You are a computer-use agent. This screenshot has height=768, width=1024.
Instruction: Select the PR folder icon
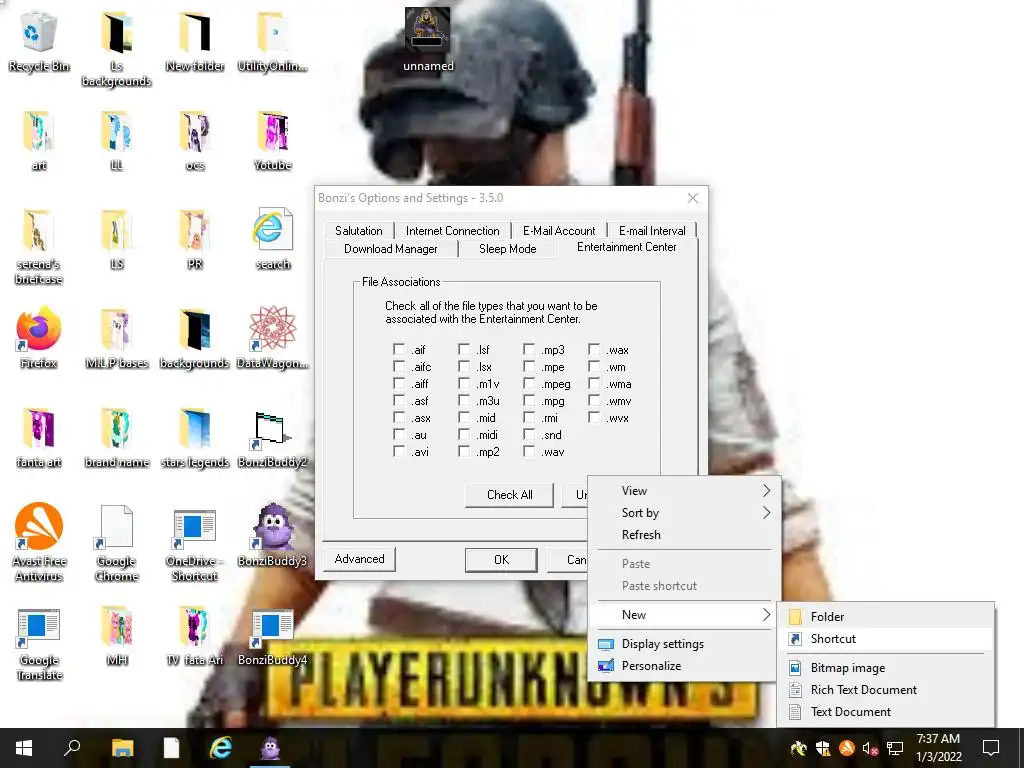point(195,240)
